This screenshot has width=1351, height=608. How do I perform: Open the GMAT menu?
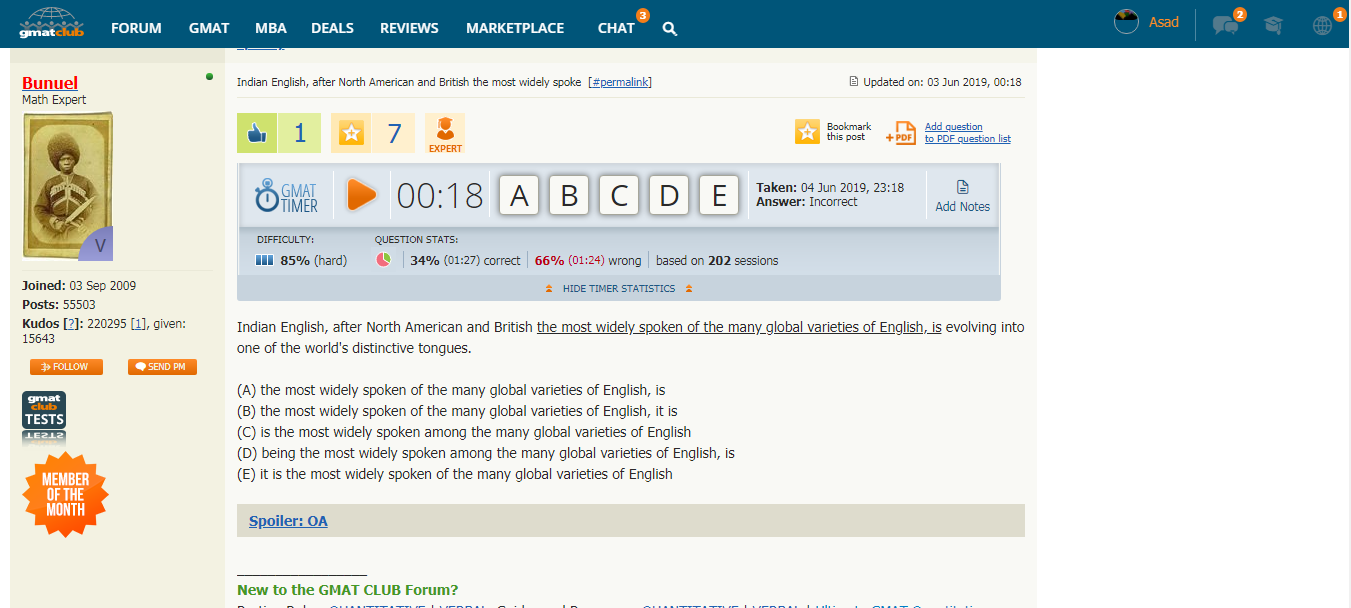pyautogui.click(x=209, y=28)
